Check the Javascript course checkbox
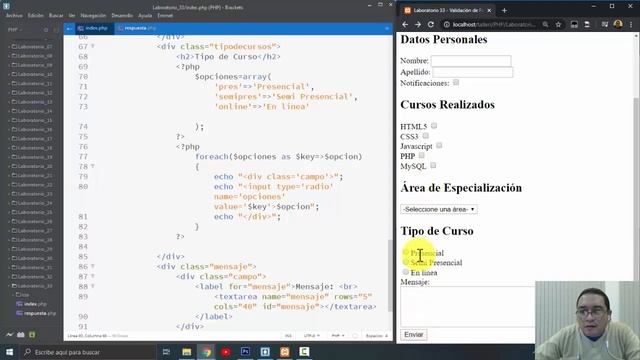The height and width of the screenshot is (360, 640). (439, 145)
